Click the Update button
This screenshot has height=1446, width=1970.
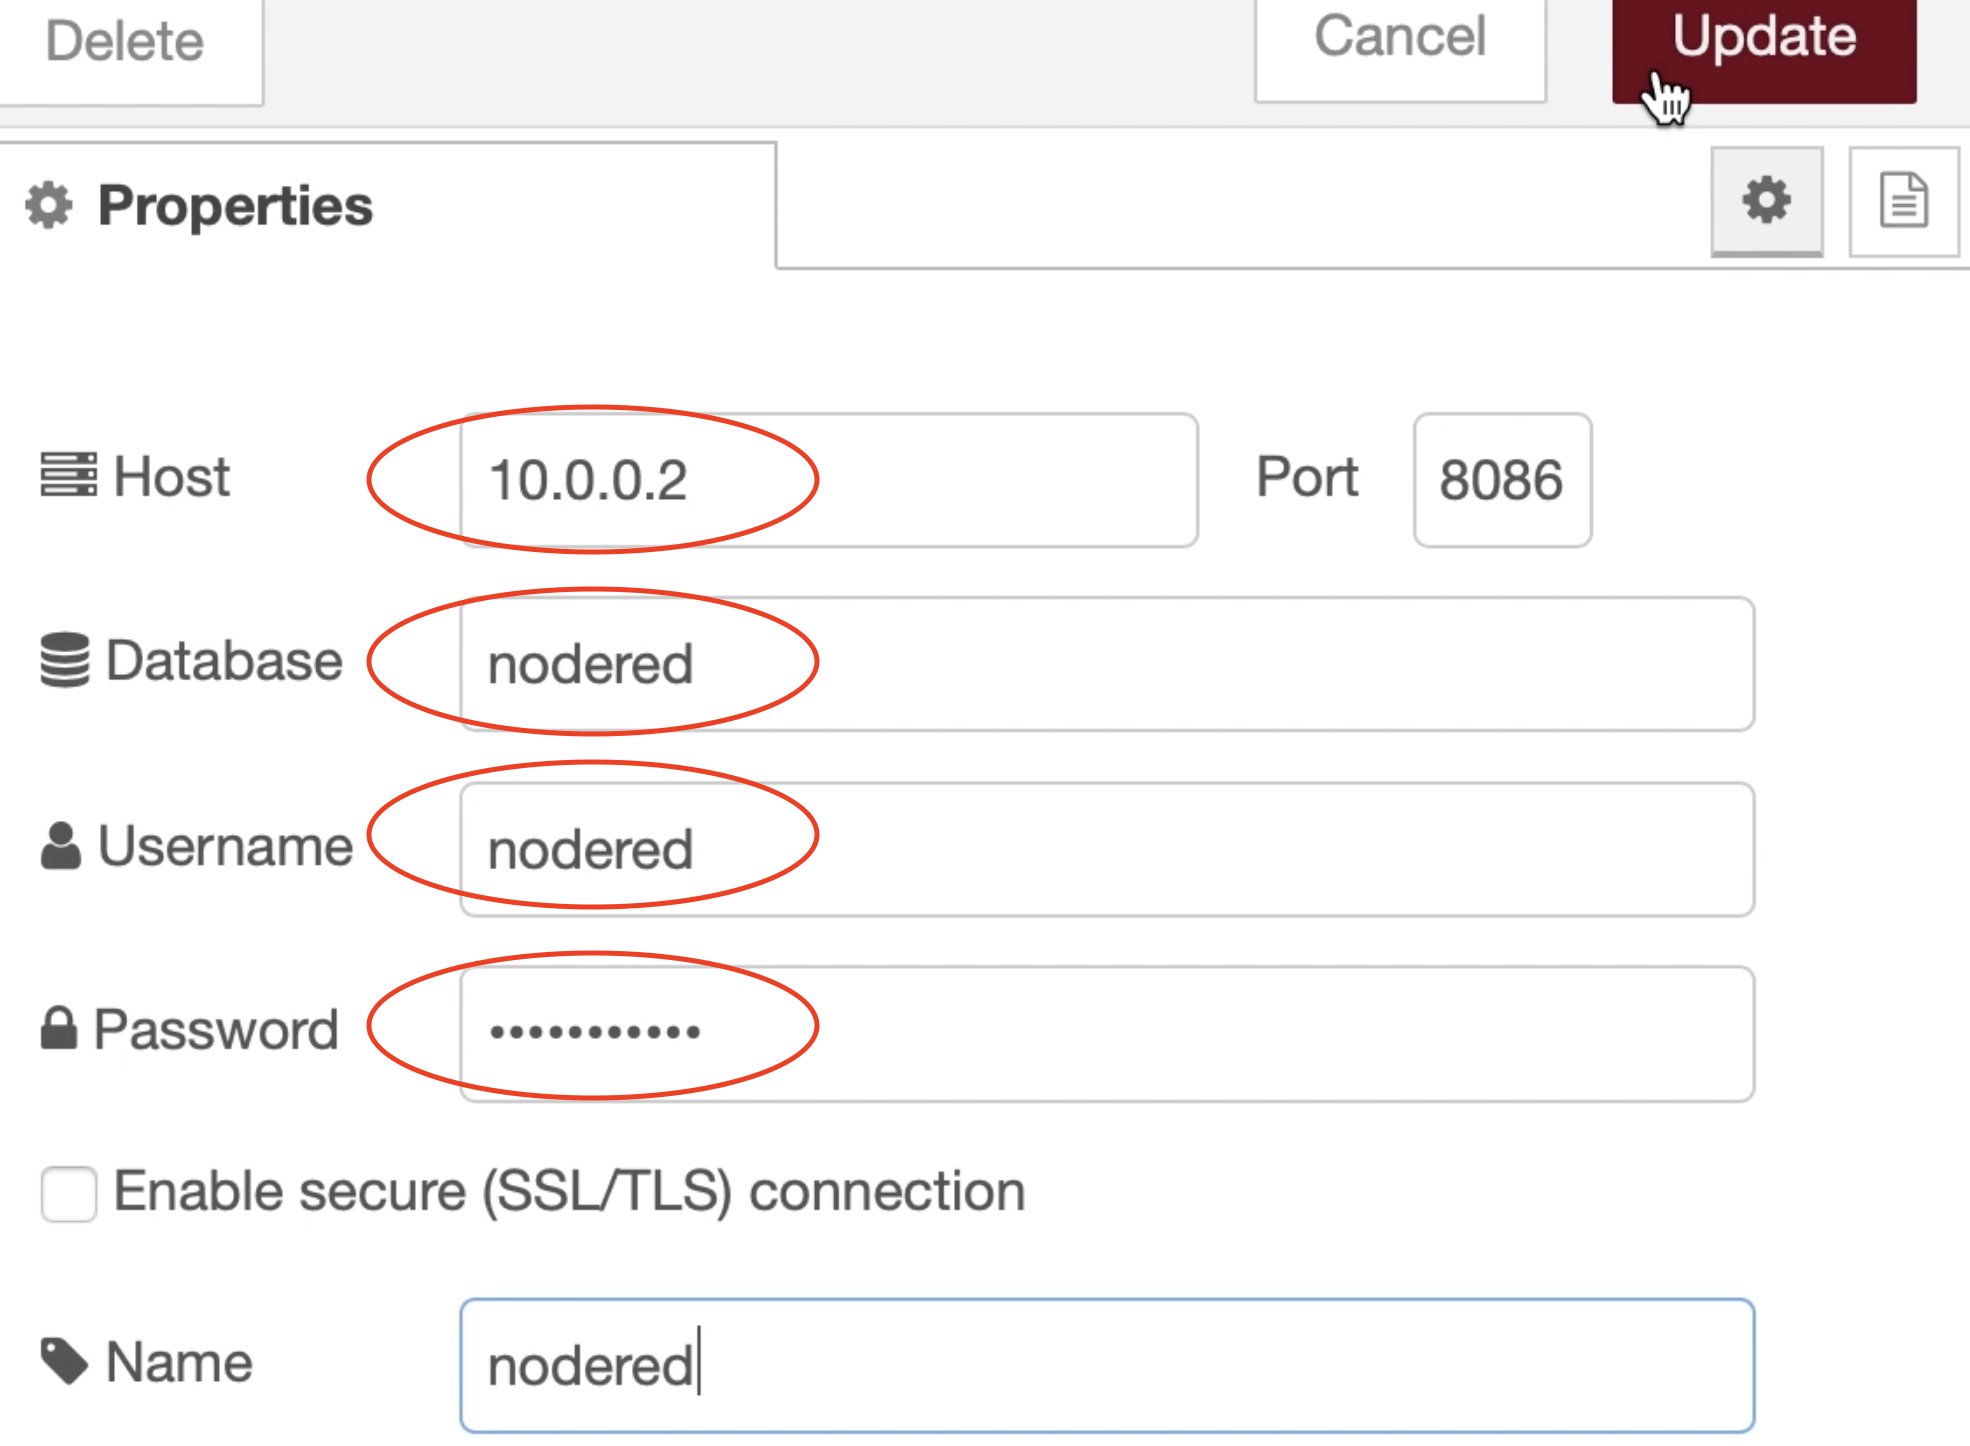pos(1764,40)
